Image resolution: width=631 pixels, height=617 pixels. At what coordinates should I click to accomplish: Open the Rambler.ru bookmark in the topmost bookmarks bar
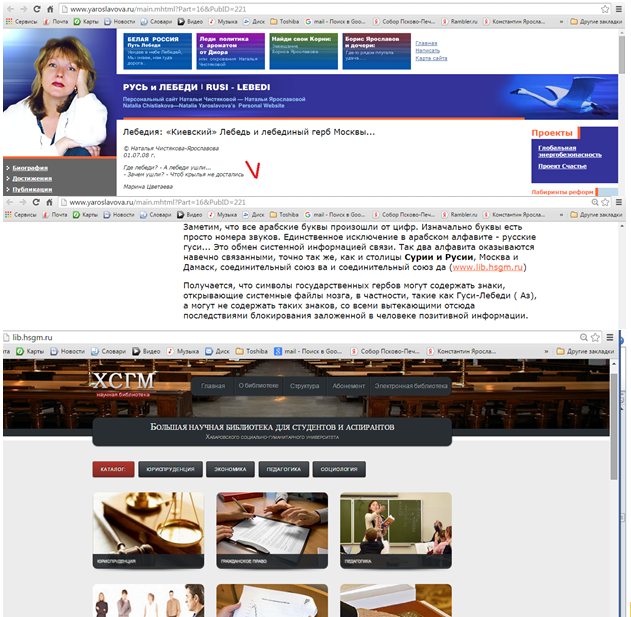point(460,22)
